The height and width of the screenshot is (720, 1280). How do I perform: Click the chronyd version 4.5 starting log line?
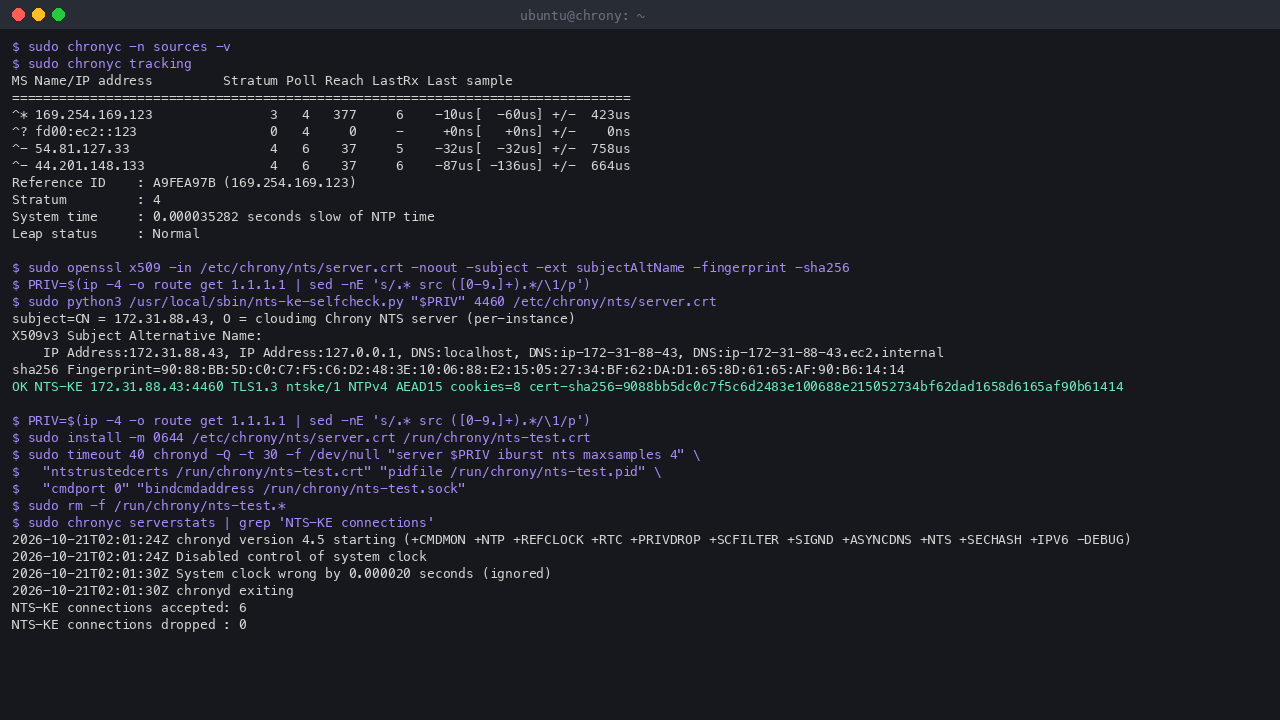click(x=571, y=540)
